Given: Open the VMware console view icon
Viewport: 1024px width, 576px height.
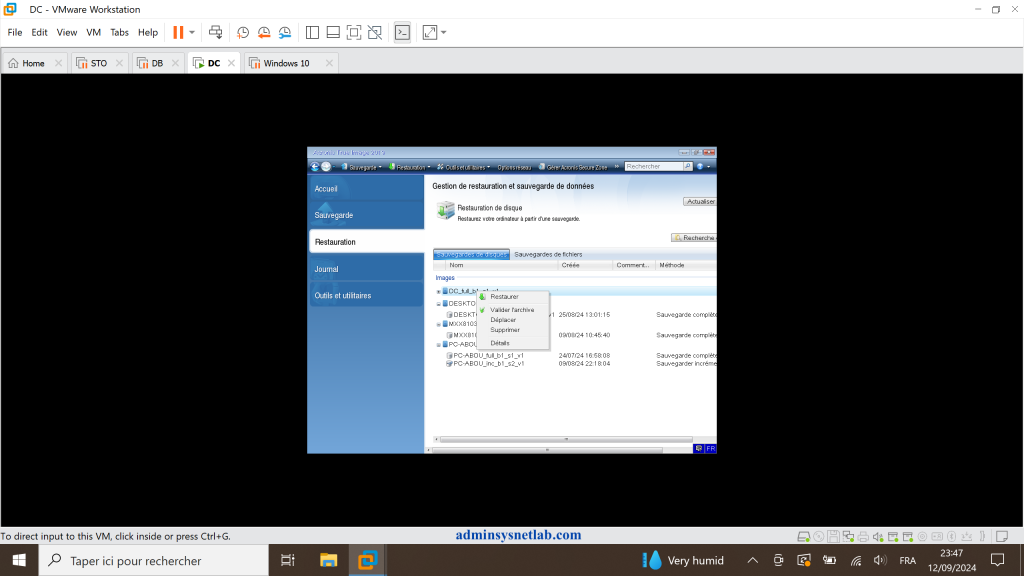Looking at the screenshot, I should click(x=402, y=33).
